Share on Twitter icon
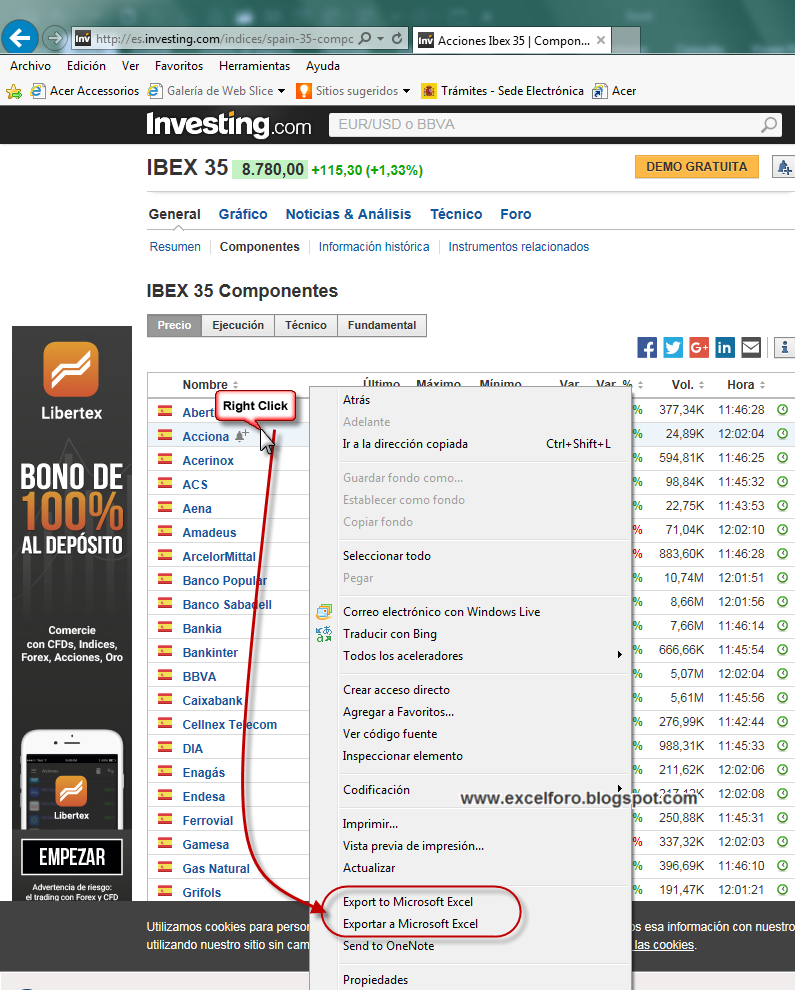The image size is (795, 990). pos(673,347)
